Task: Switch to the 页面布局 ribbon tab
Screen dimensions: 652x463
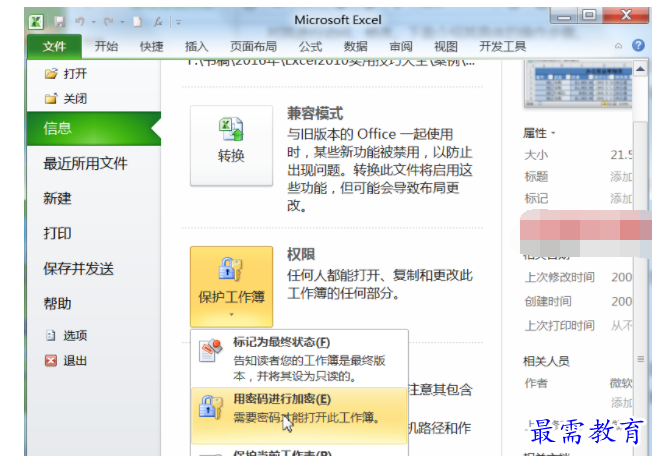Action: [x=253, y=46]
